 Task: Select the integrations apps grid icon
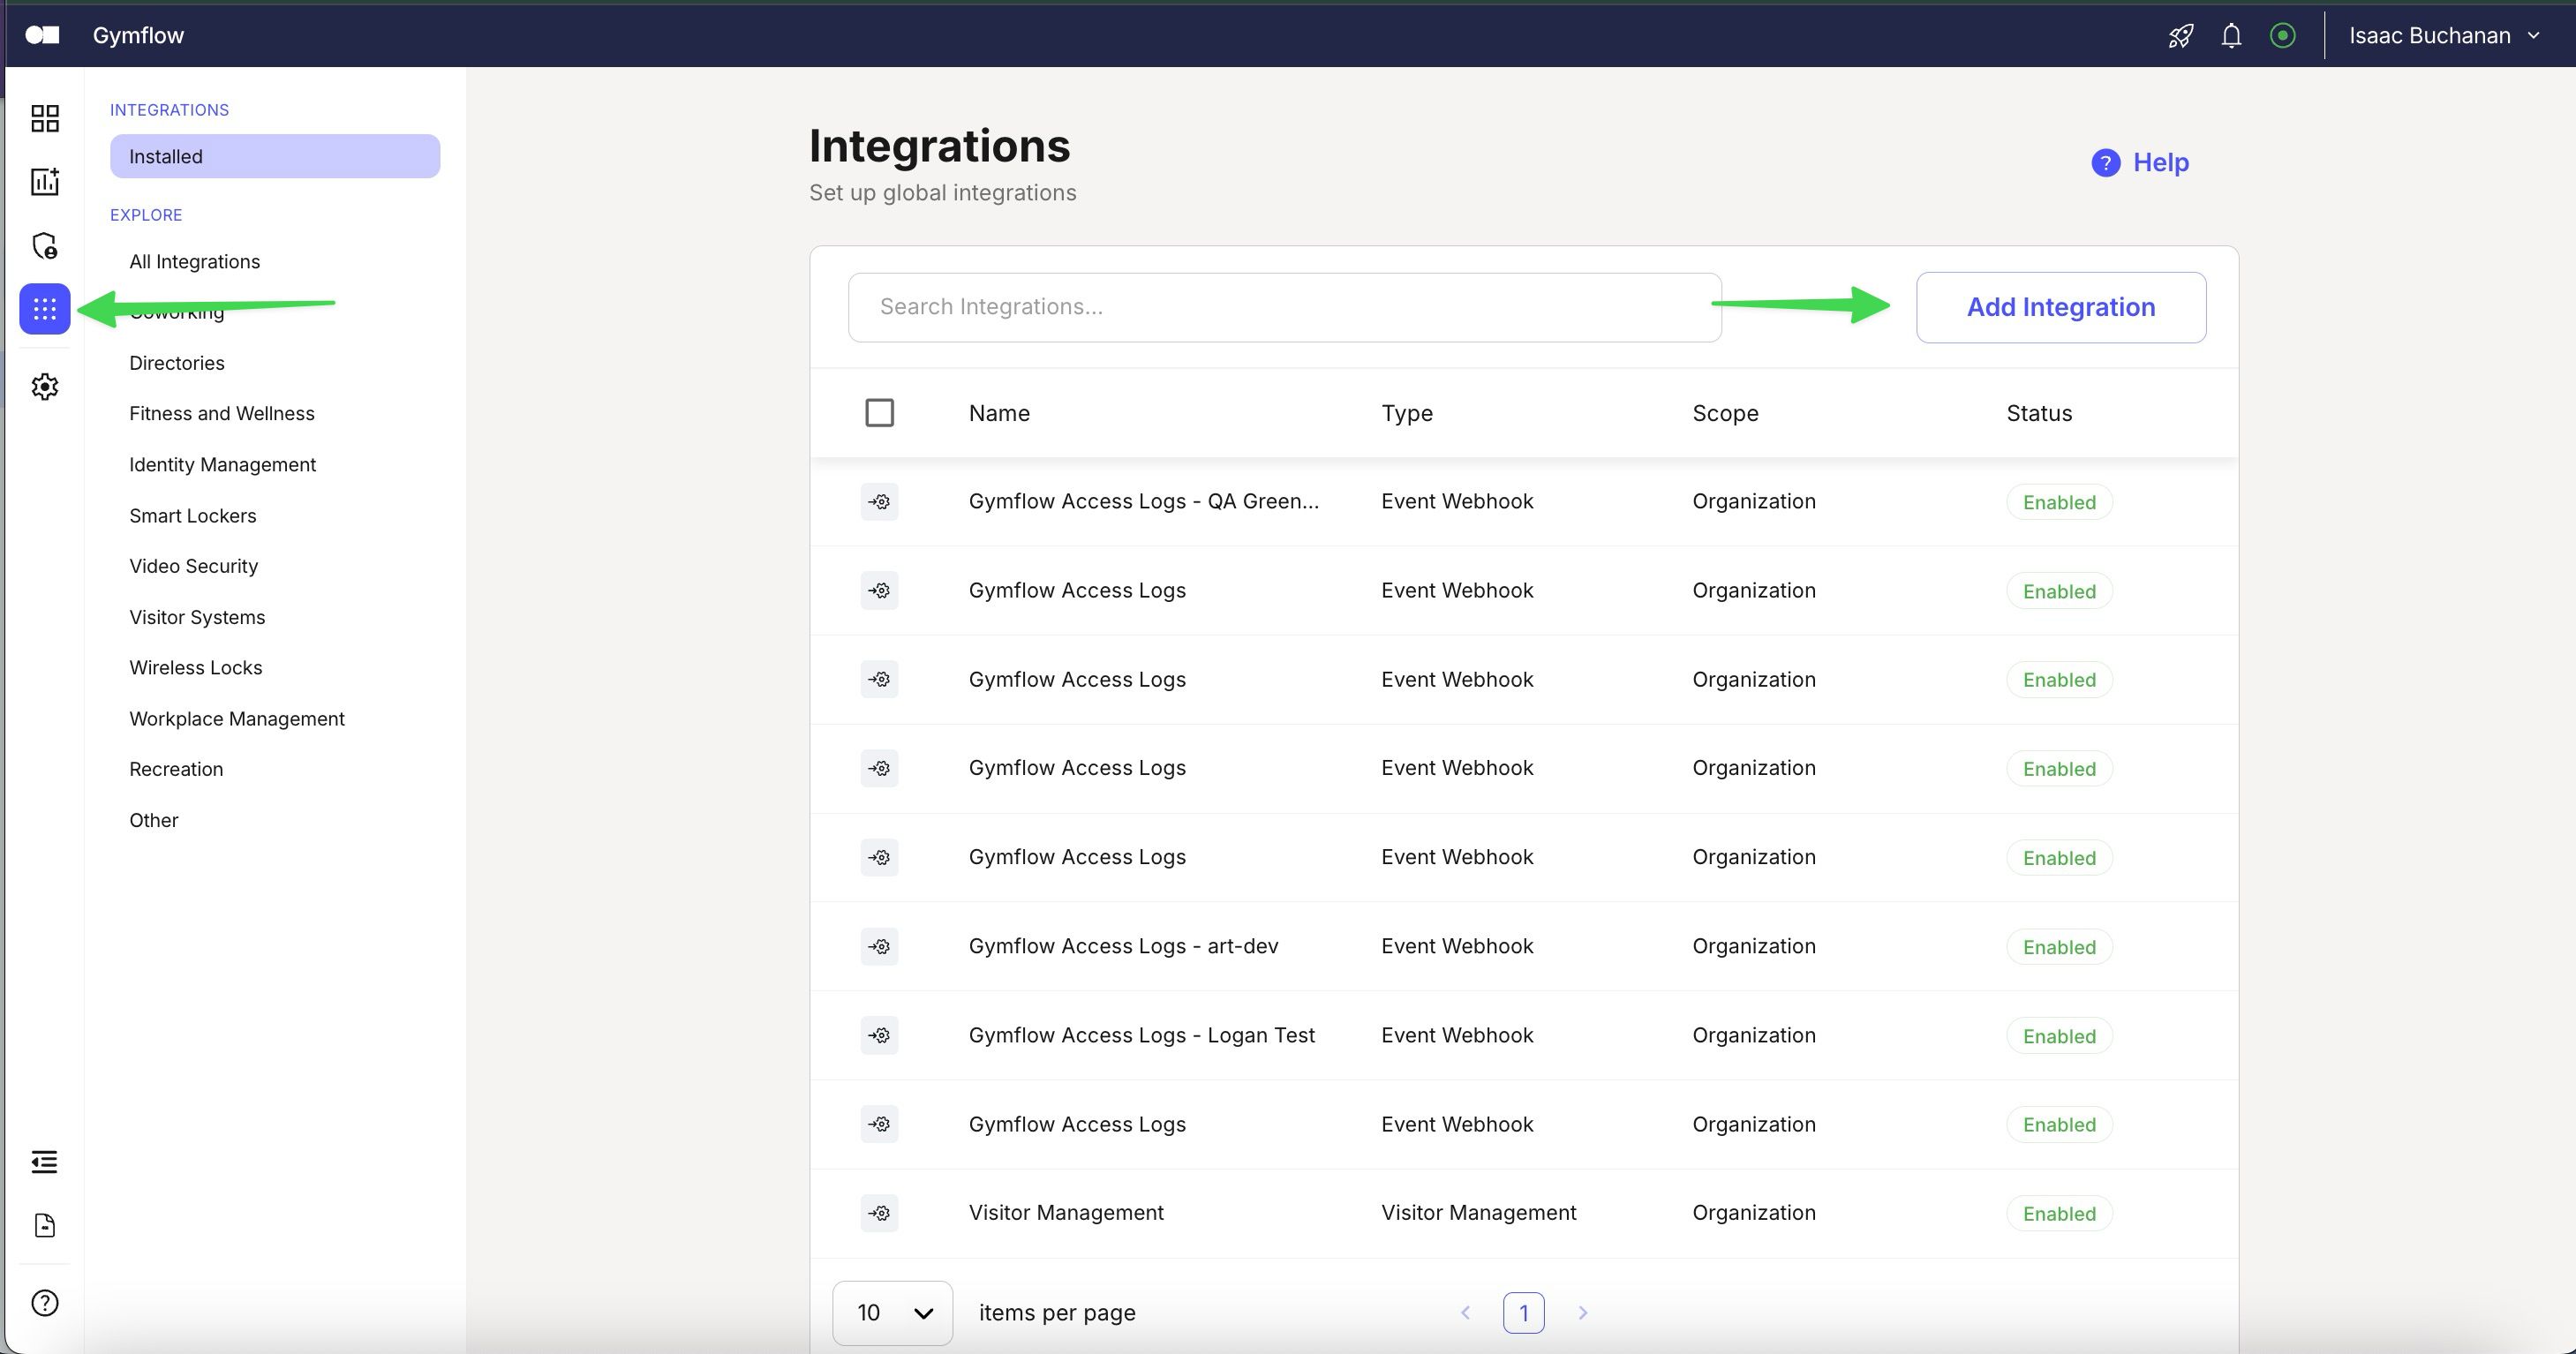[x=45, y=309]
